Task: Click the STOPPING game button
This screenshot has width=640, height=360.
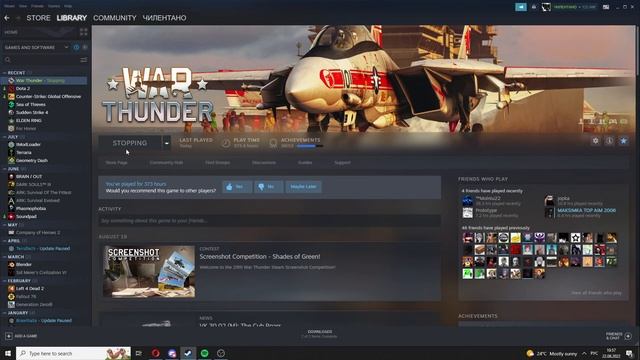Action: pos(130,143)
